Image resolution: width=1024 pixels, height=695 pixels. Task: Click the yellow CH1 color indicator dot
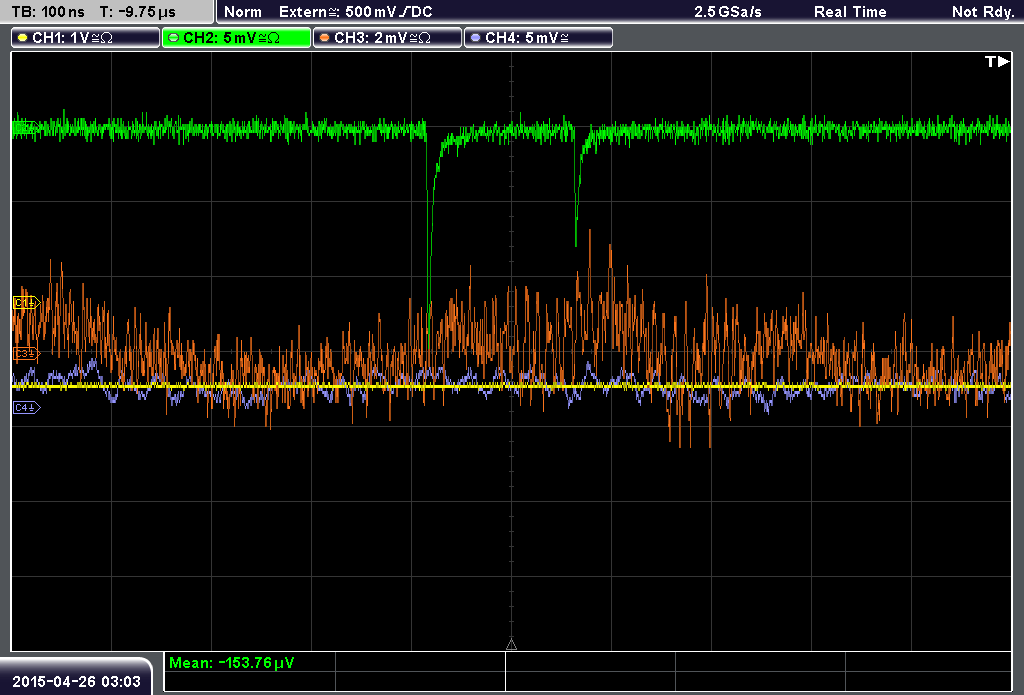point(22,38)
